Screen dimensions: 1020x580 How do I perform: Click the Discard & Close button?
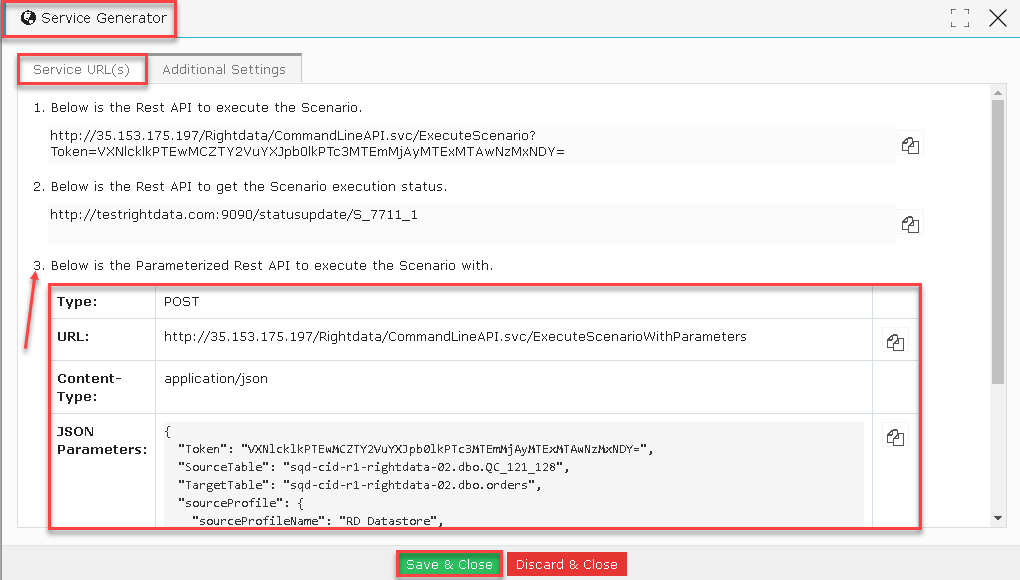point(566,564)
